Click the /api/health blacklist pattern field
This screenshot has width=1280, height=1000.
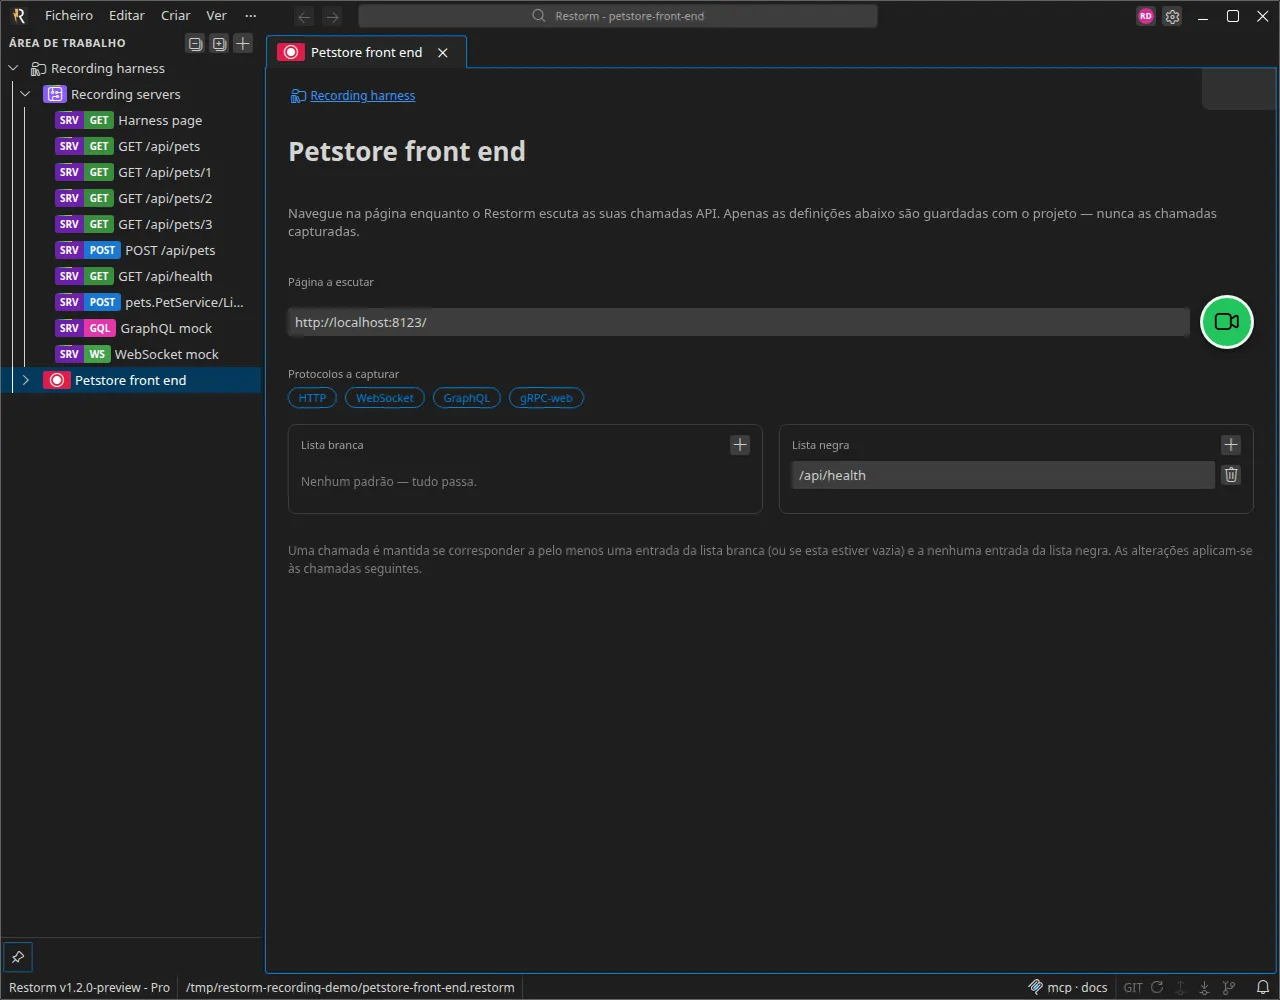1003,475
